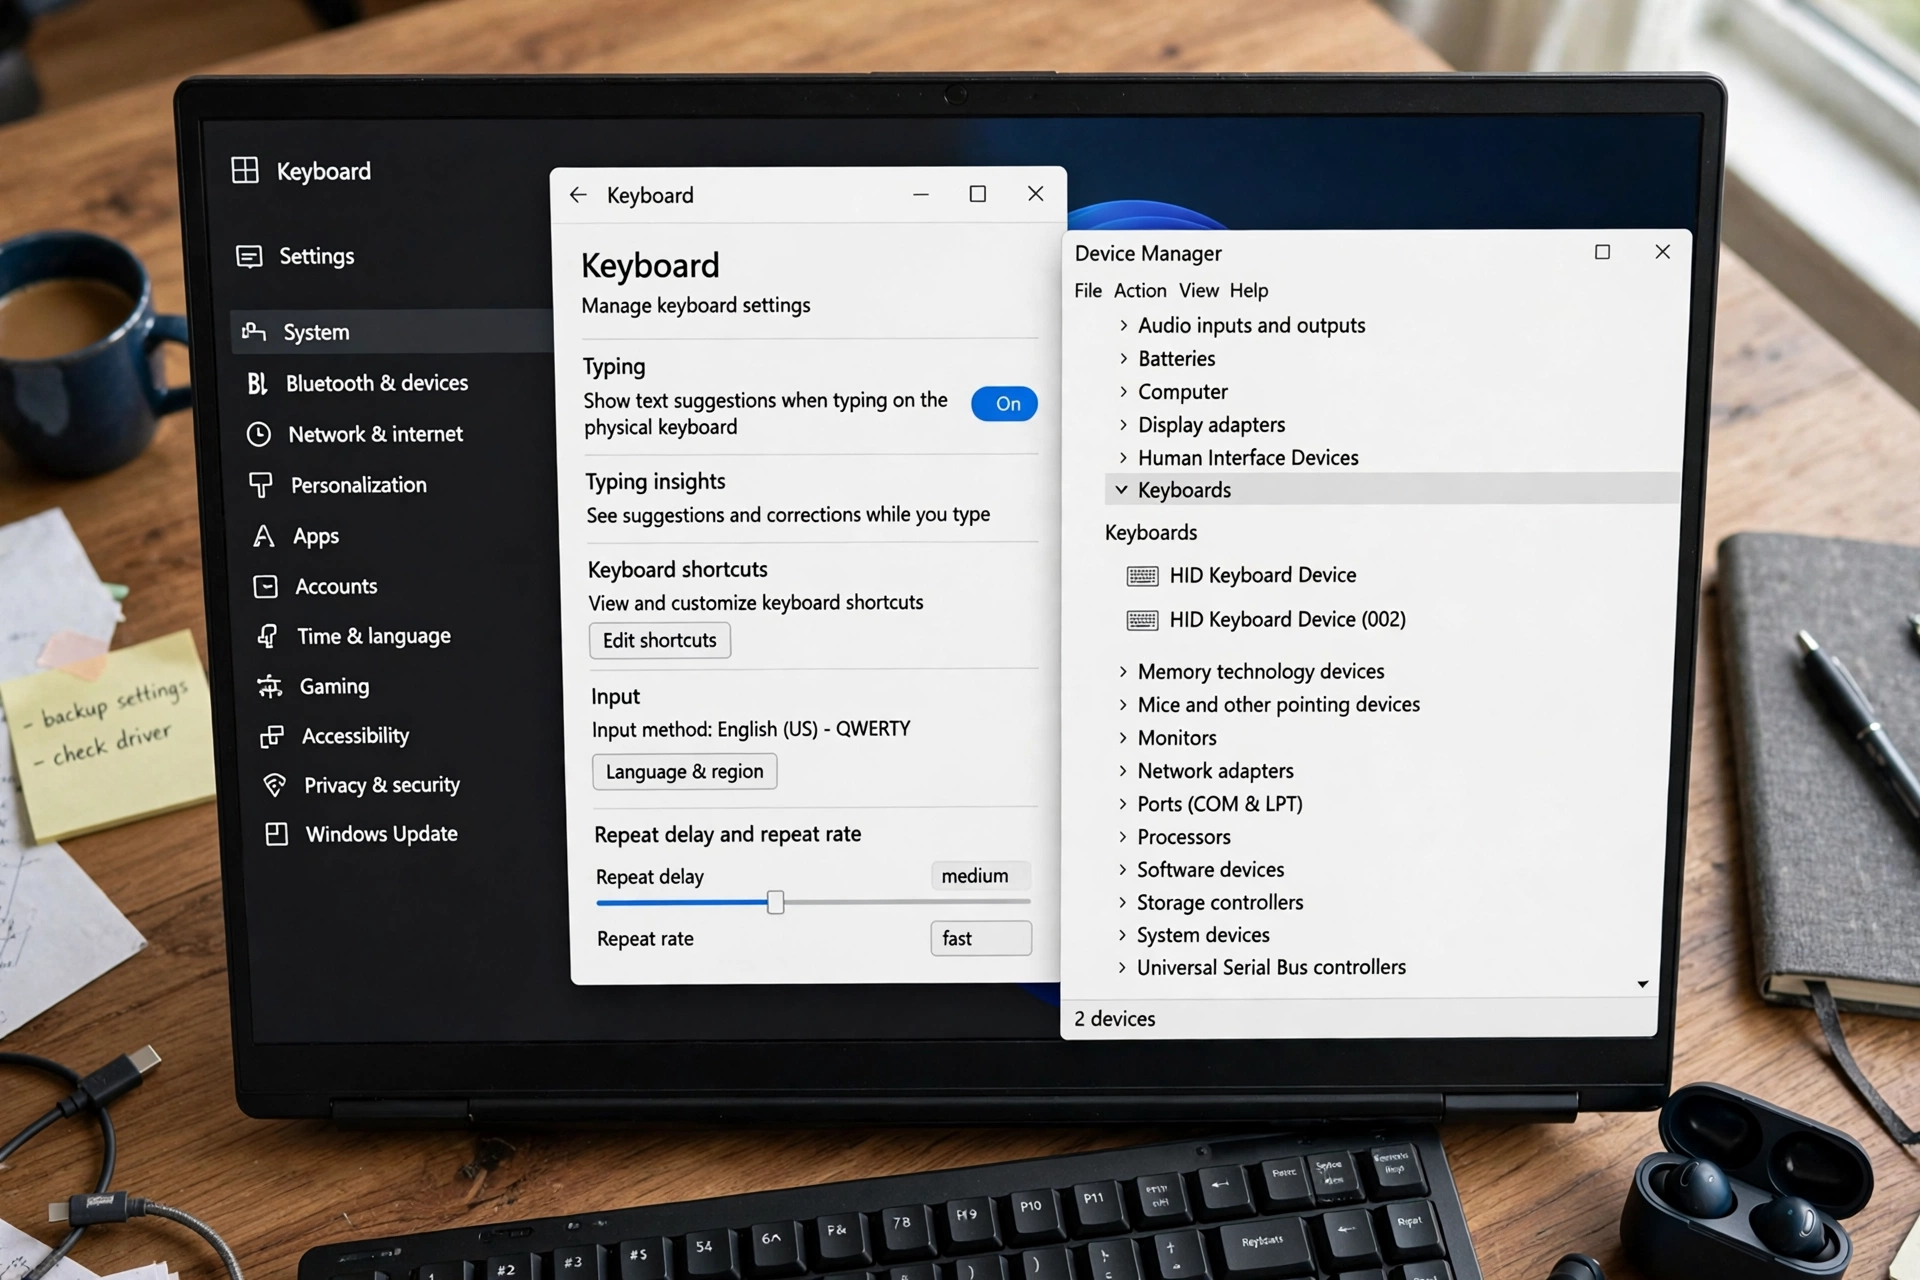Click the Repeat delay medium value box
The image size is (1920, 1280).
coord(980,876)
